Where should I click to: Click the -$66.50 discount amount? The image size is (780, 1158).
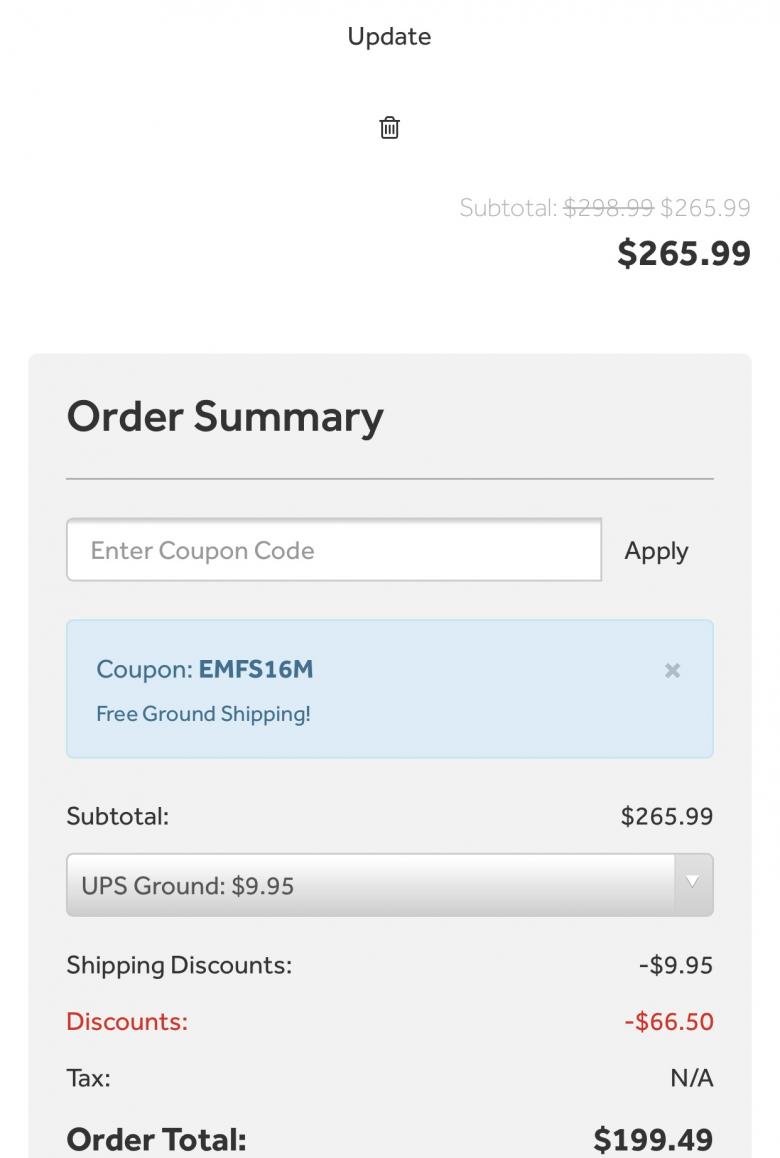click(x=668, y=1021)
